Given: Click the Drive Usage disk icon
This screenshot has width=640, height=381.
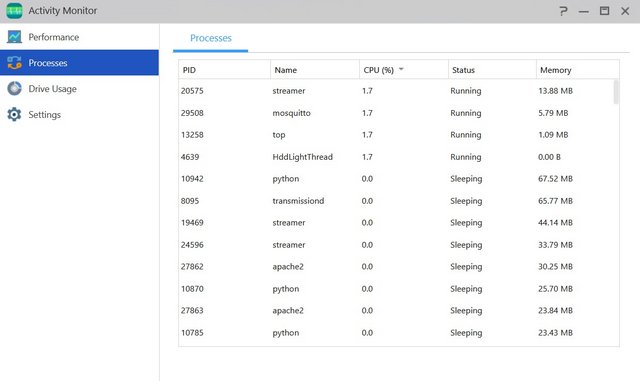Looking at the screenshot, I should point(14,89).
